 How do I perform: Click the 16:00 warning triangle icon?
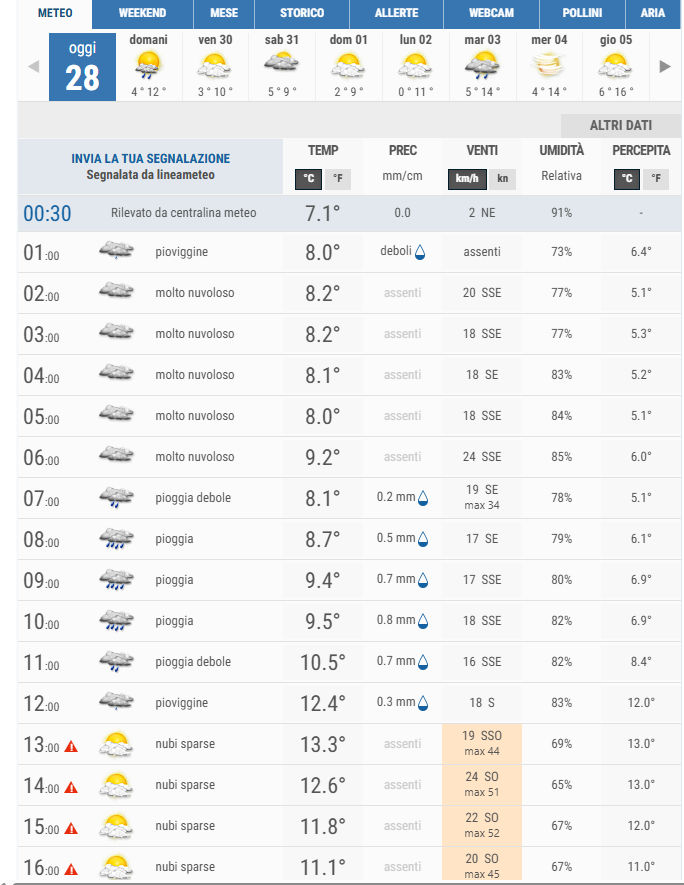click(x=71, y=868)
